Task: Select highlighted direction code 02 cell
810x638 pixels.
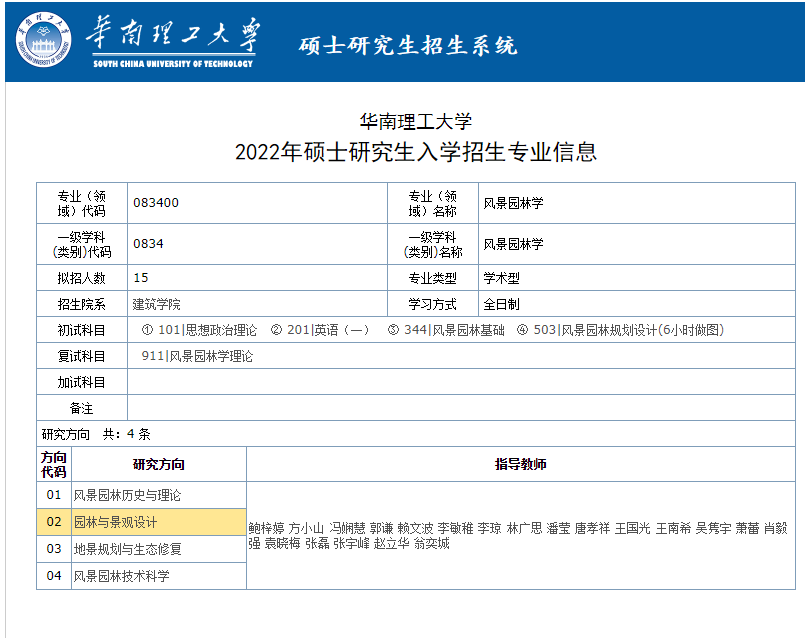Action: point(54,522)
